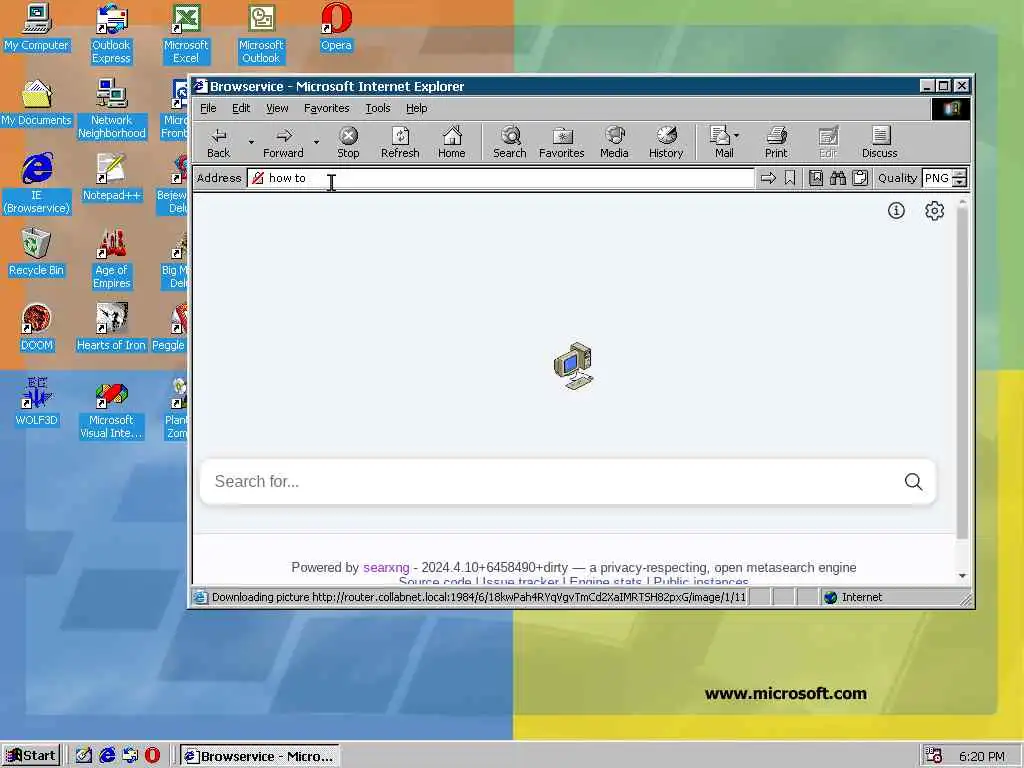Open the Start menu
Viewport: 1024px width, 768px height.
pos(31,756)
